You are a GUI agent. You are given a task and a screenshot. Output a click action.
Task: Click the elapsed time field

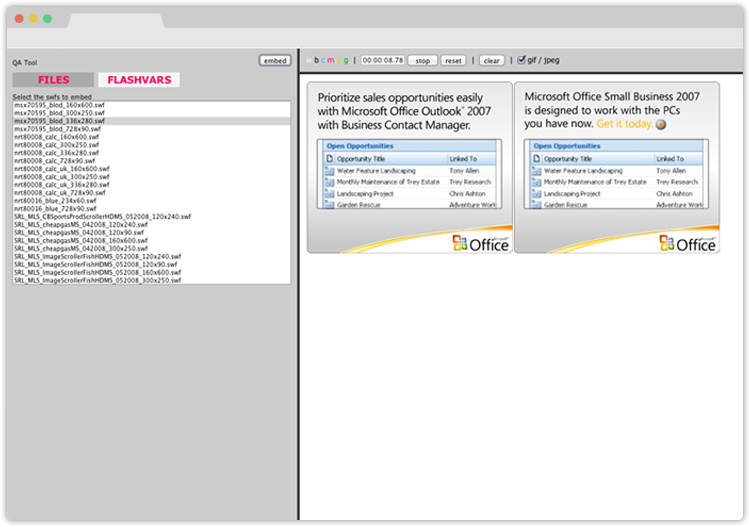click(384, 61)
